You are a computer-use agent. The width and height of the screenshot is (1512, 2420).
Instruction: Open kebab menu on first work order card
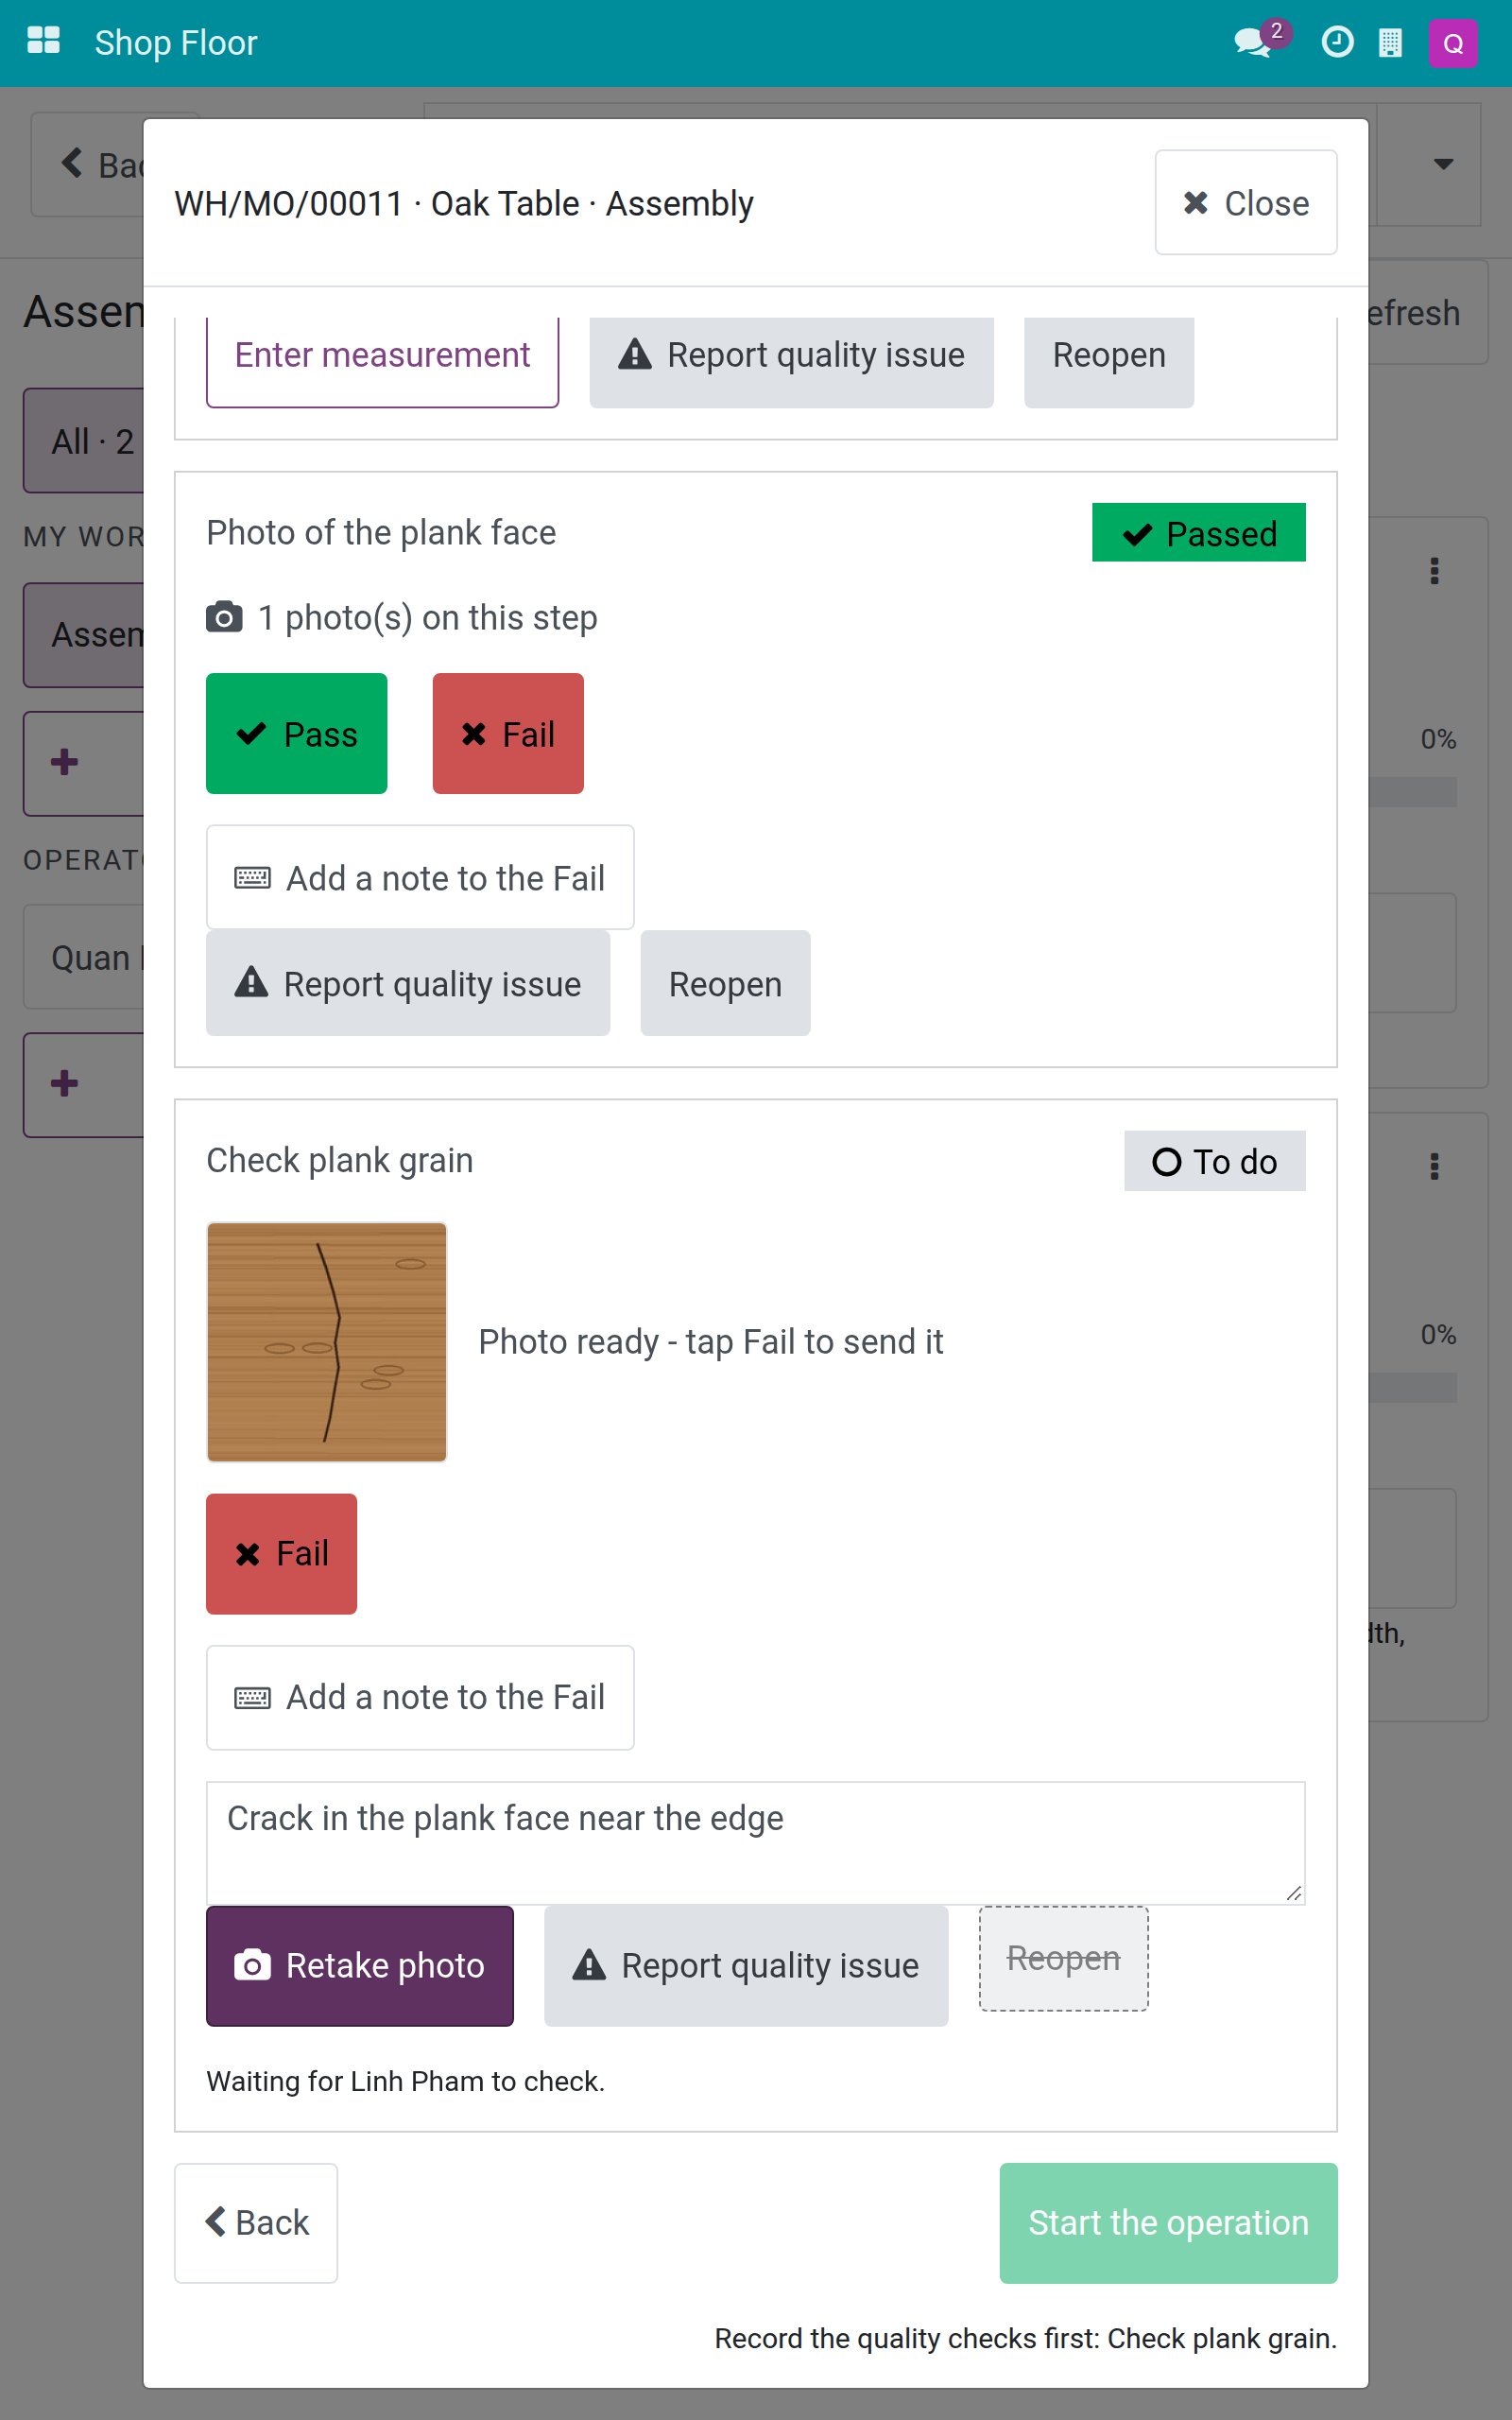(1434, 570)
